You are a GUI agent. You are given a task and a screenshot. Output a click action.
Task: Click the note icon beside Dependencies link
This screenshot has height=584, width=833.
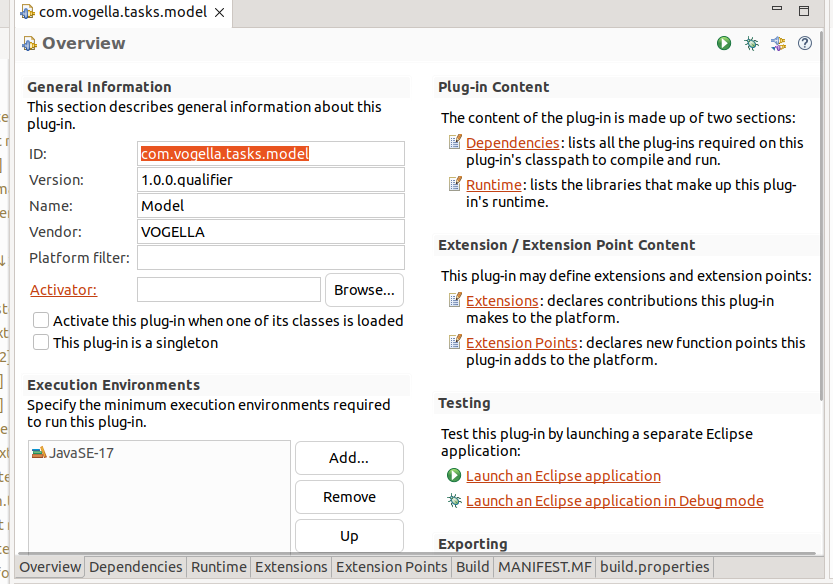(455, 142)
